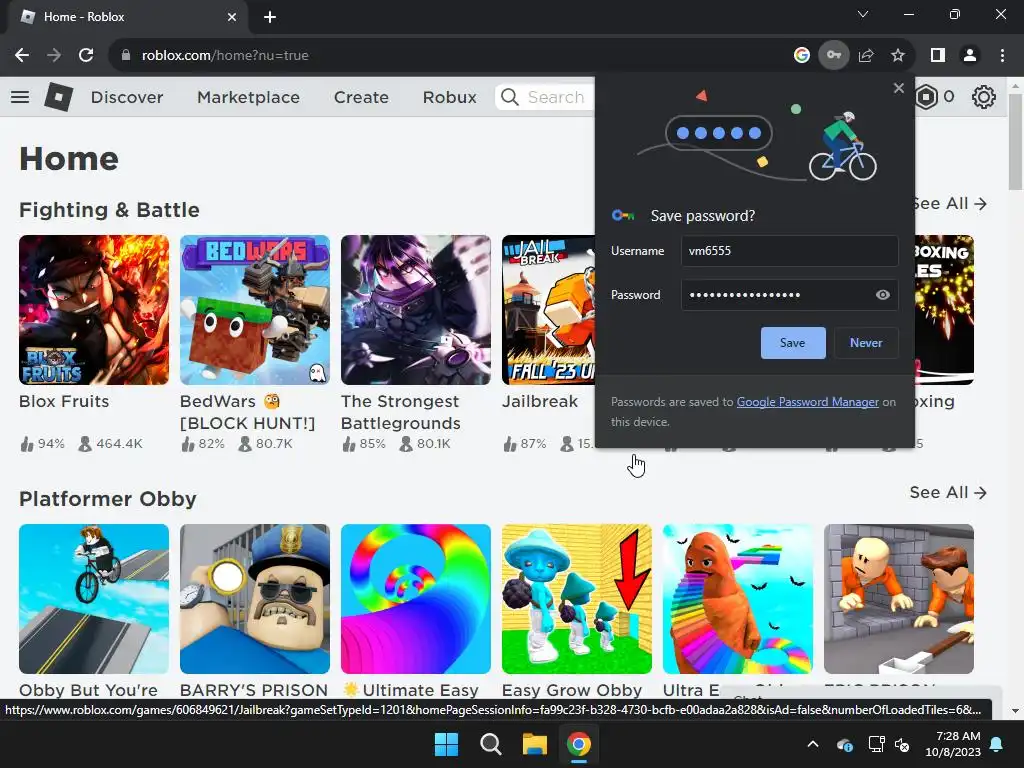Open tab search dropdown arrow

point(863,14)
